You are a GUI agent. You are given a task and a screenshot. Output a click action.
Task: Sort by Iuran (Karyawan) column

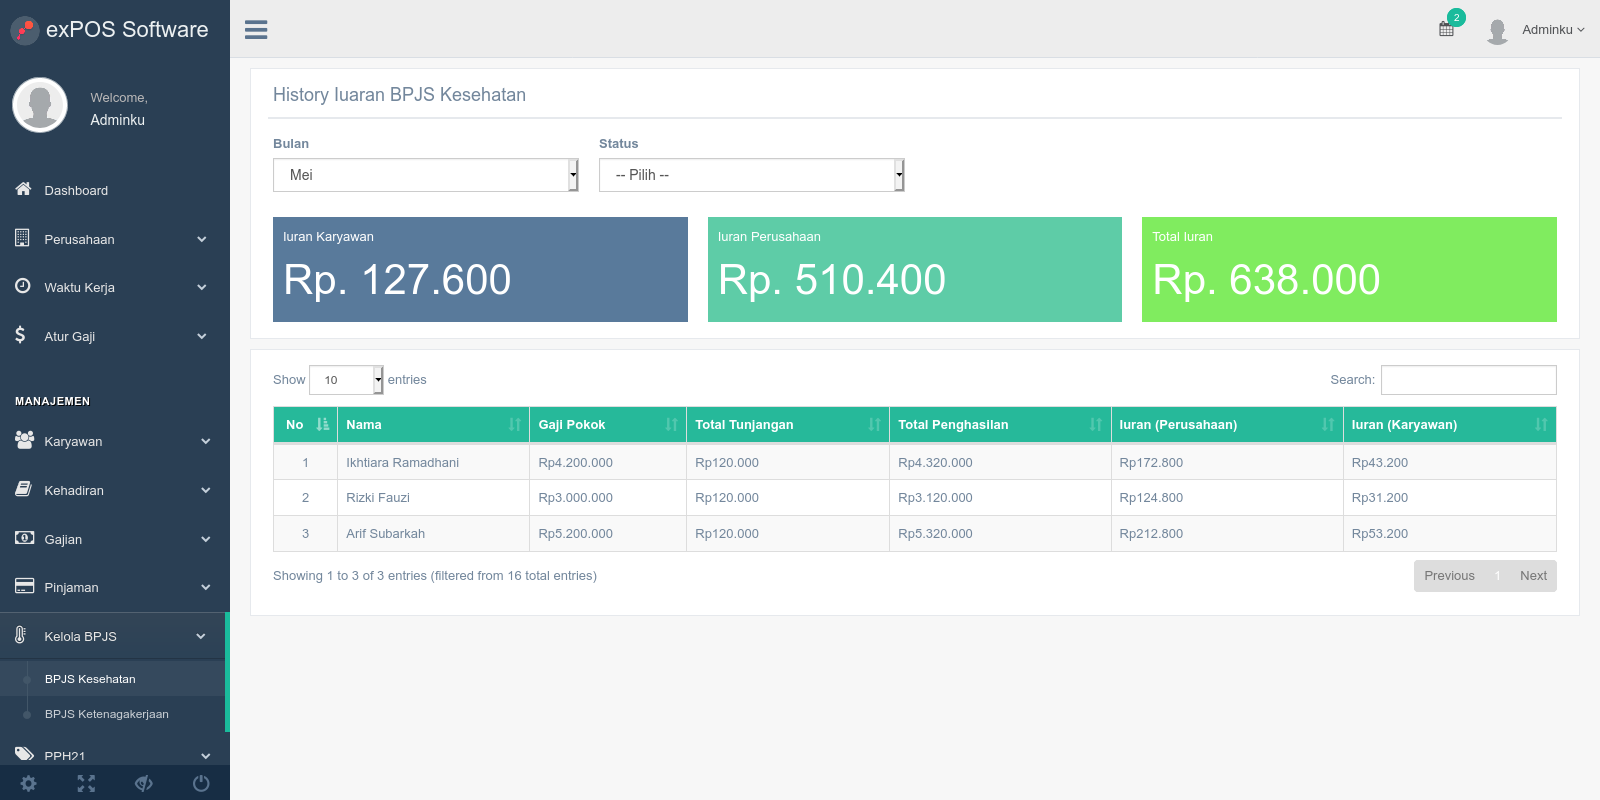coord(1449,425)
